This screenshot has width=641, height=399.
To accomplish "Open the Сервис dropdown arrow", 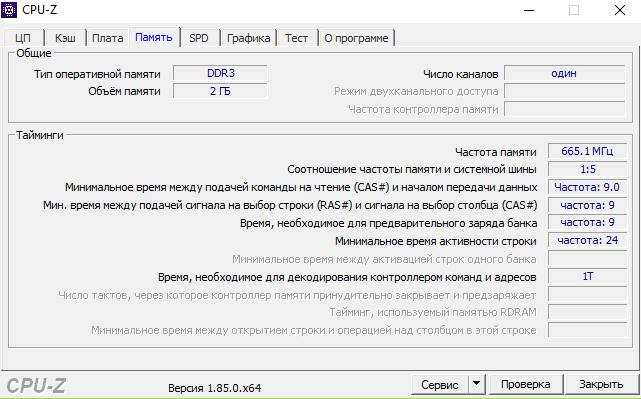I will coord(476,384).
